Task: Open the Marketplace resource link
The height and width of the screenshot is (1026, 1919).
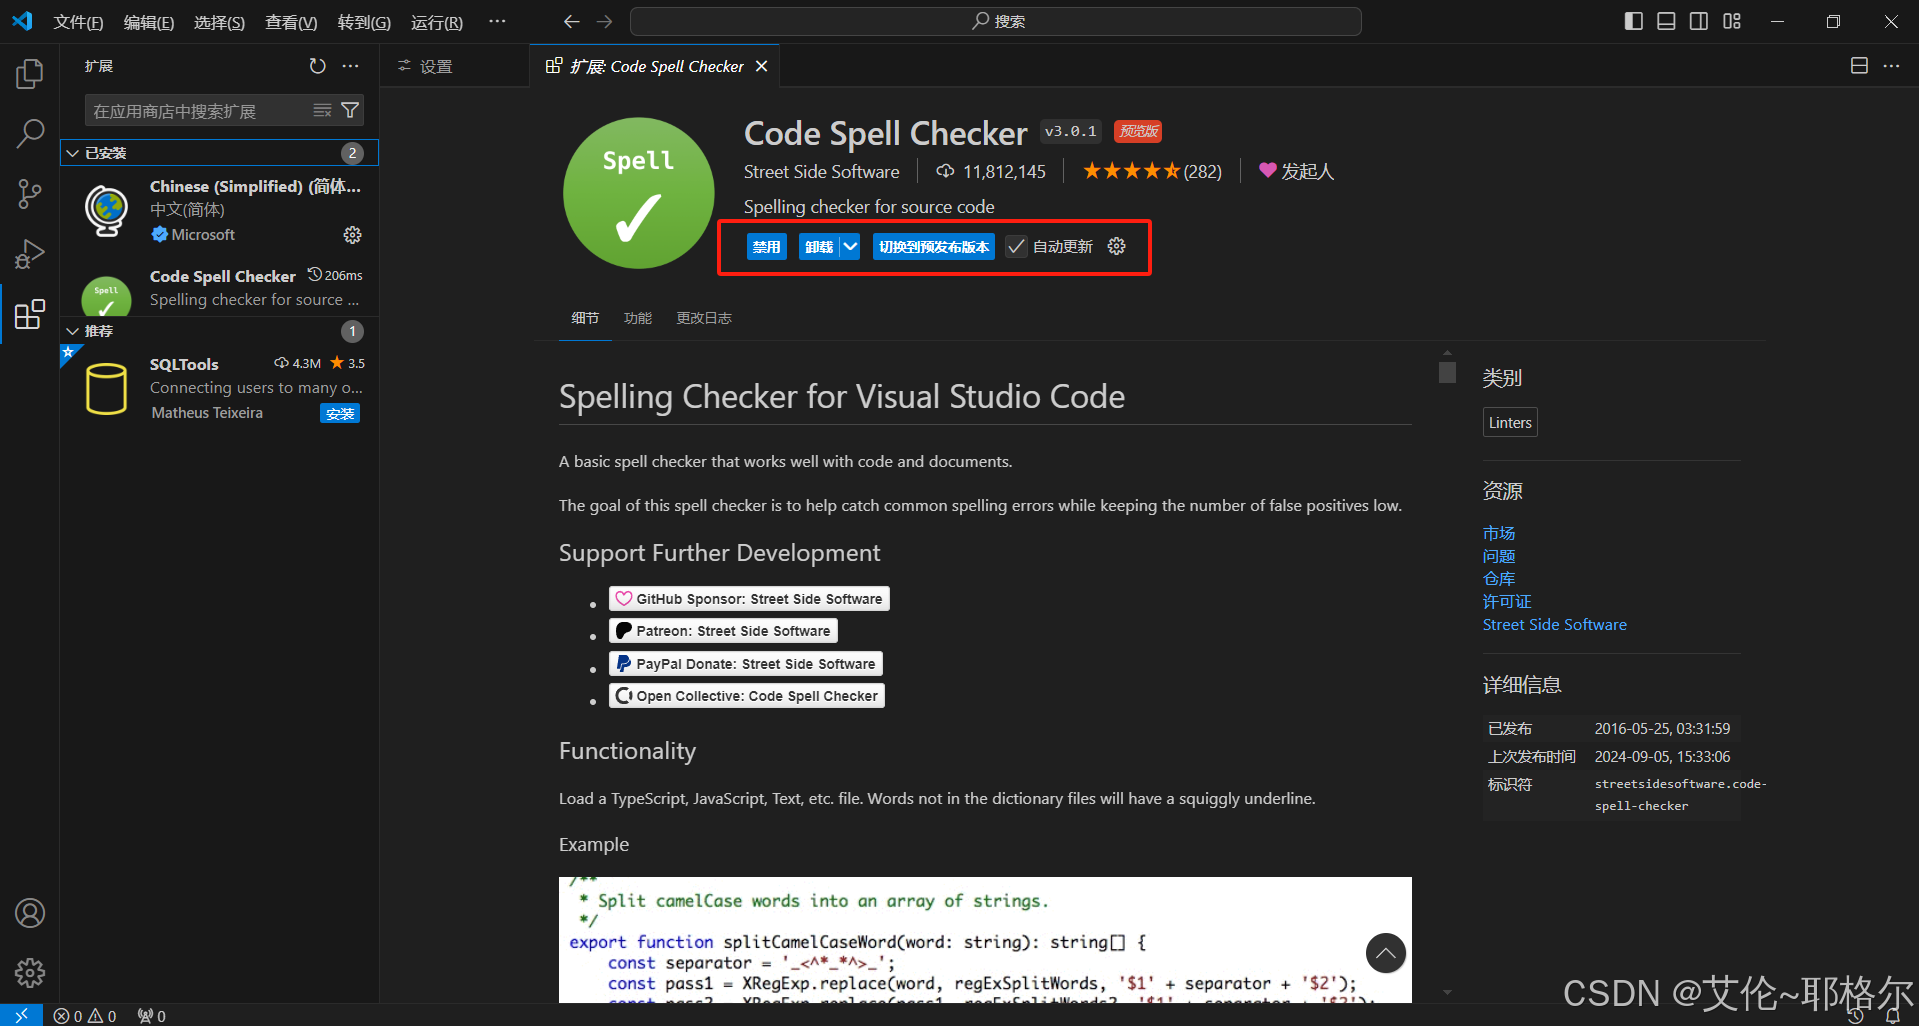Action: 1499,533
